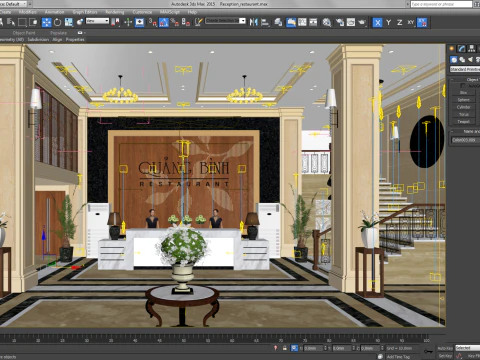This screenshot has width=480, height=360.
Task: Open the Material Editor icon
Action: (x=327, y=22)
